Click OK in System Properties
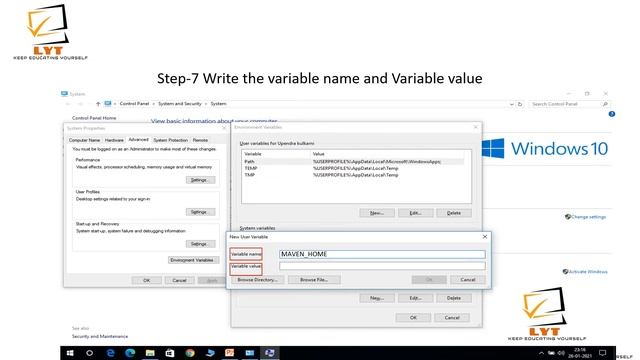This screenshot has width=640, height=360. pyautogui.click(x=147, y=280)
